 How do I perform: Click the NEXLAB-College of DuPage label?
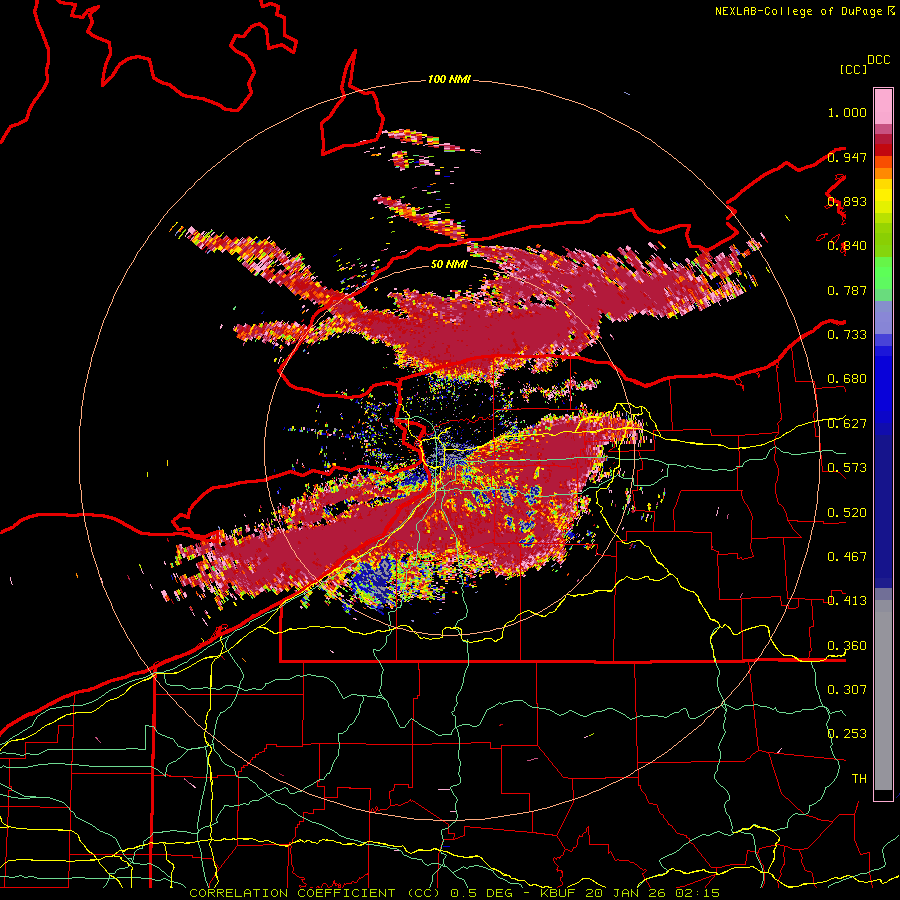[x=798, y=11]
